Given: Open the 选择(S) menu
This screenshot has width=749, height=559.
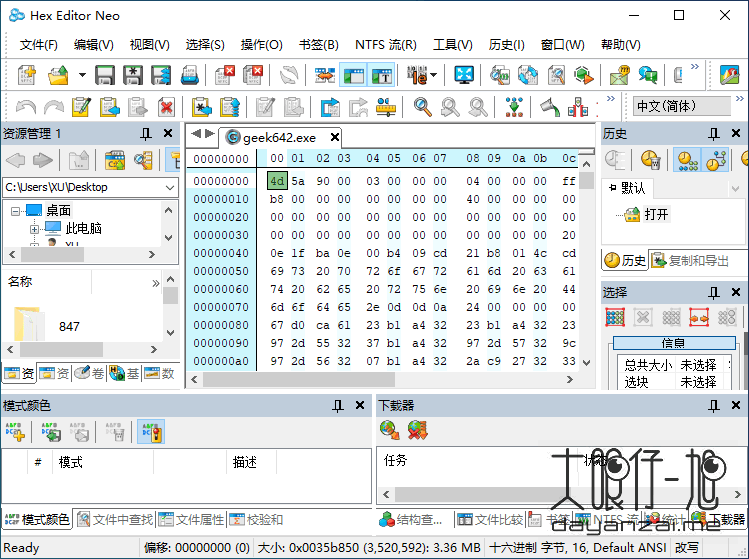Looking at the screenshot, I should [x=205, y=45].
